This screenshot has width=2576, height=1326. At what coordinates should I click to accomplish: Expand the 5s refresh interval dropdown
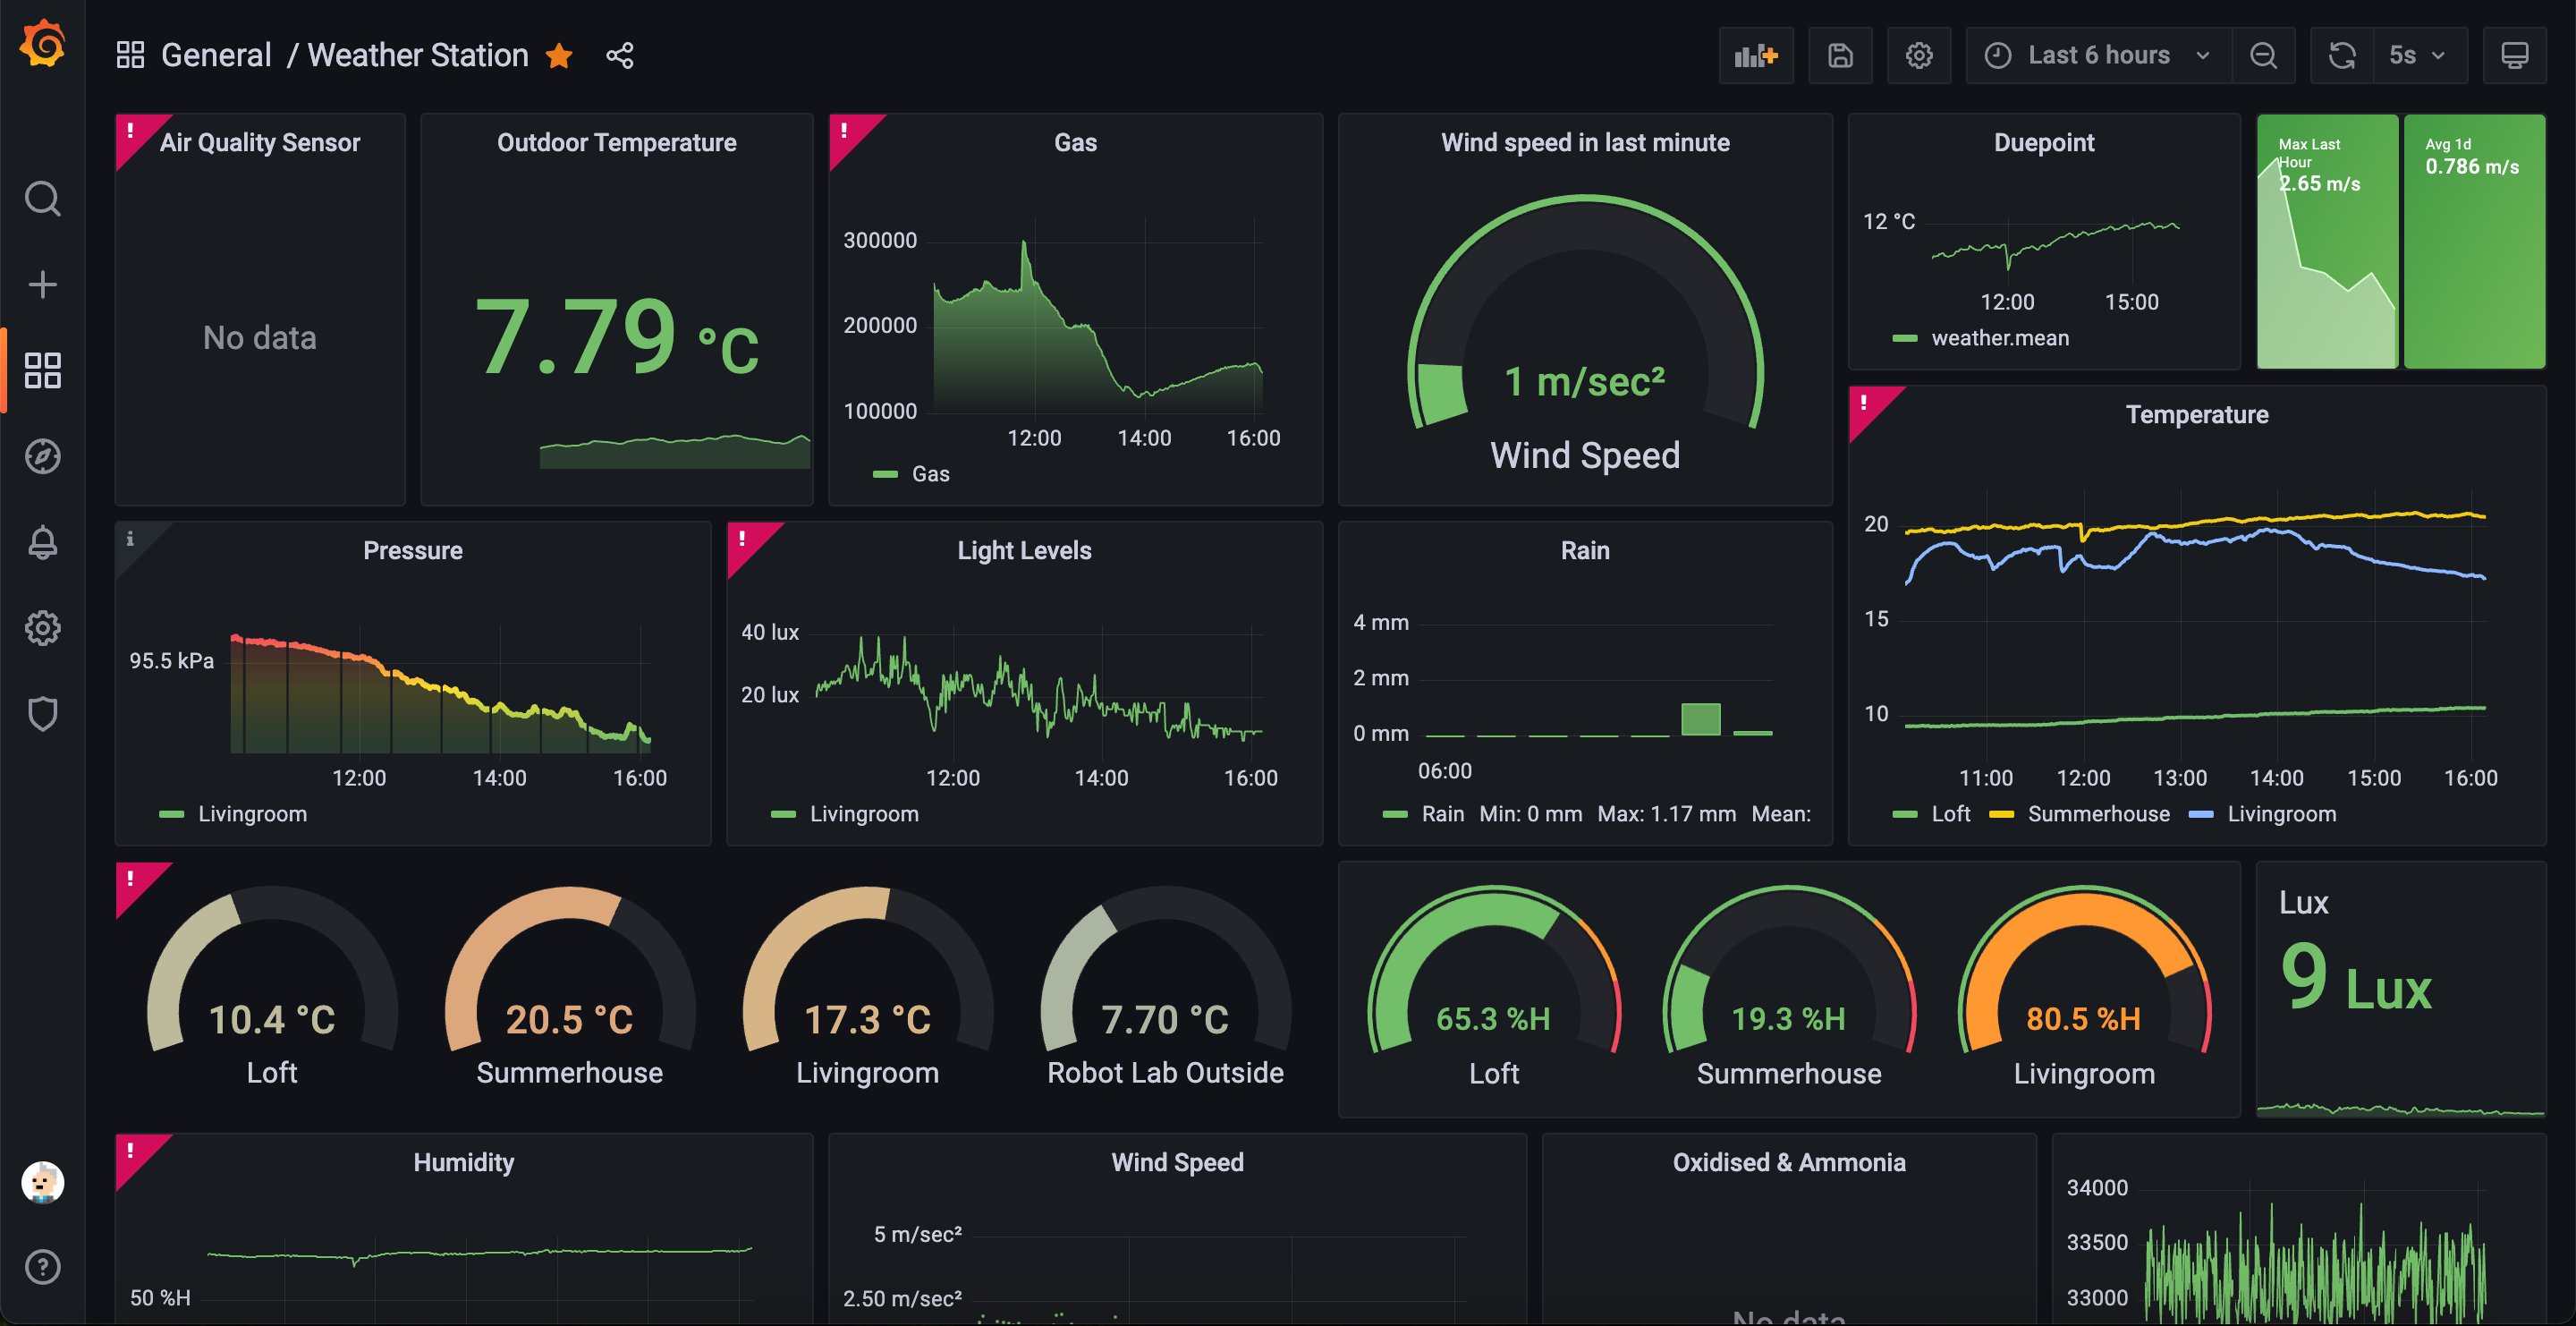tap(2417, 56)
